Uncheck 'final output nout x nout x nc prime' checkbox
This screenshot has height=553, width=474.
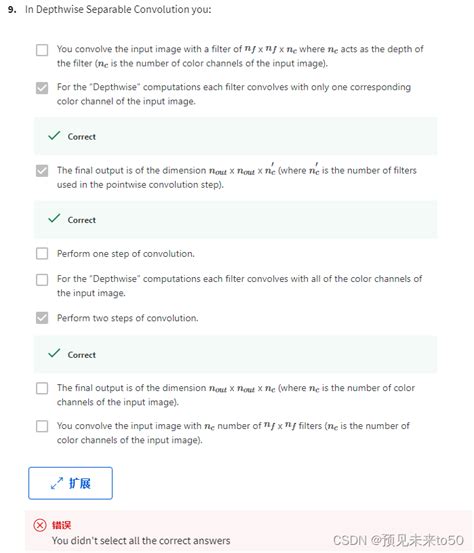pos(42,171)
